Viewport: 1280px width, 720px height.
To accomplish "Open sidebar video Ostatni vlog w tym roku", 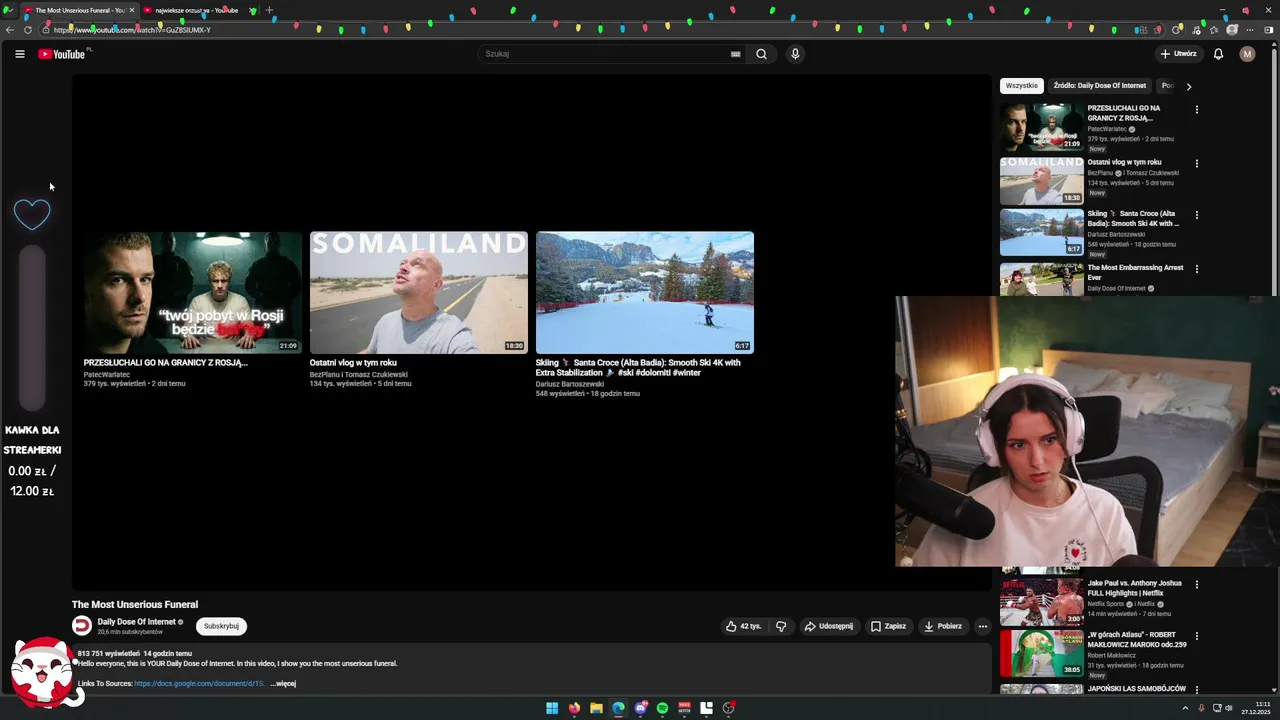I will pyautogui.click(x=1124, y=162).
